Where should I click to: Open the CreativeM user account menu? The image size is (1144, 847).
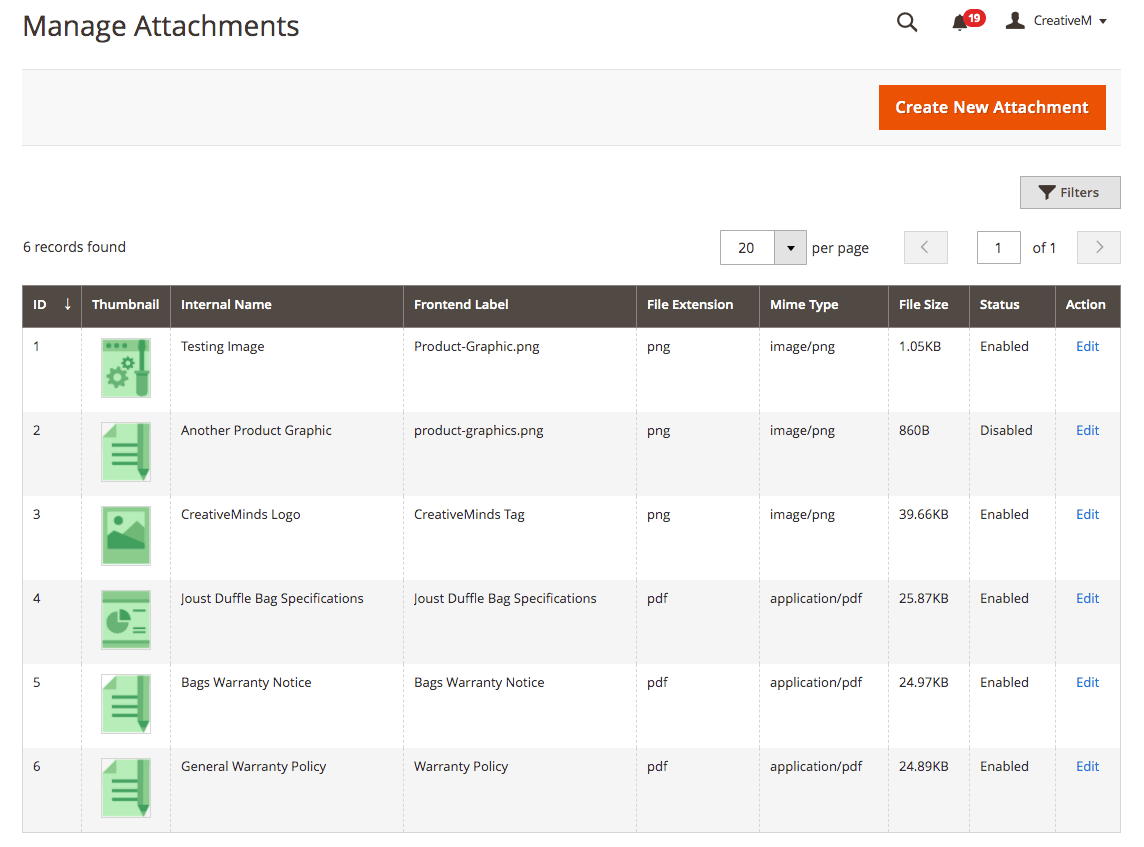tap(1057, 21)
